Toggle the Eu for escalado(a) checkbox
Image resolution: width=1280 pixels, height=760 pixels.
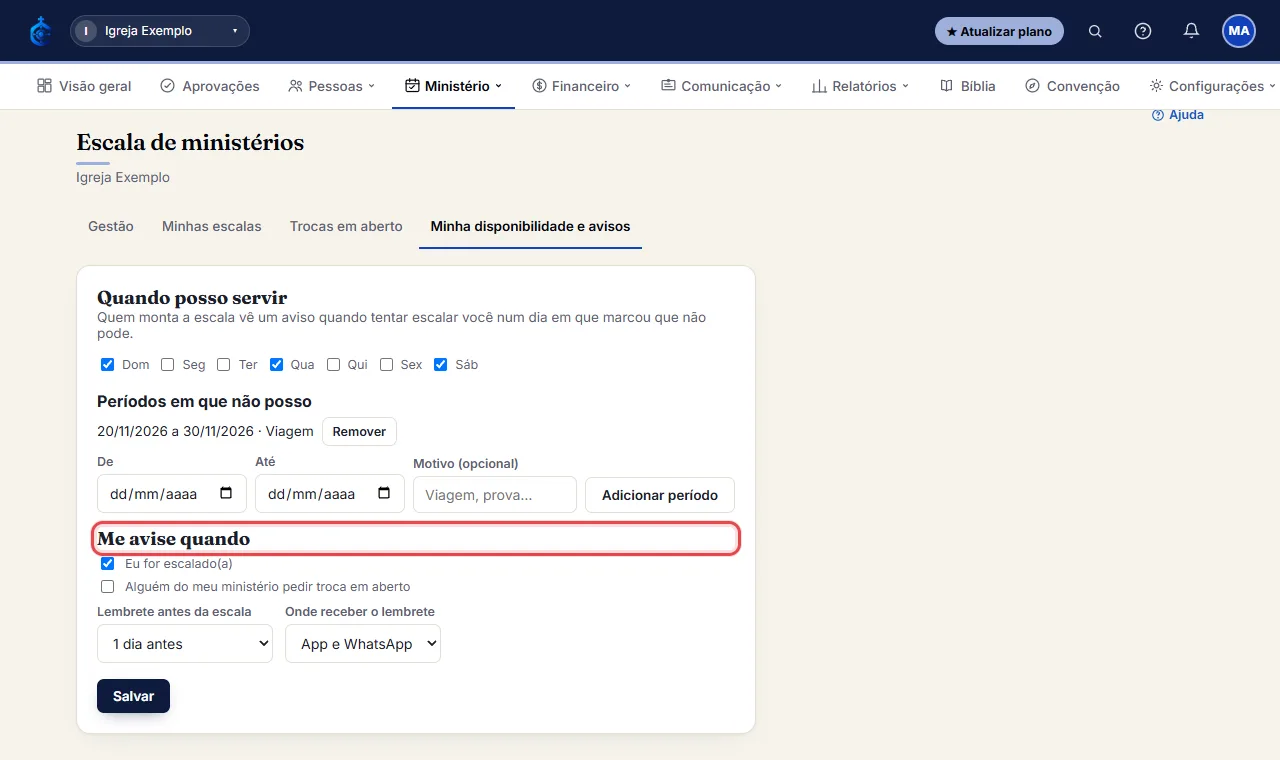[x=108, y=564]
